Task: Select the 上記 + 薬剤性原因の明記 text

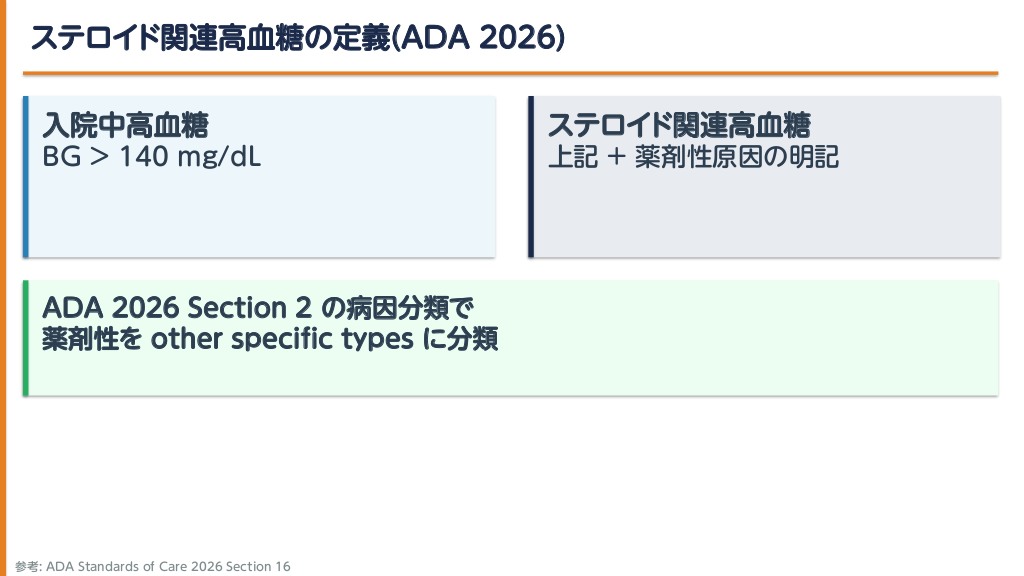Action: tap(693, 157)
